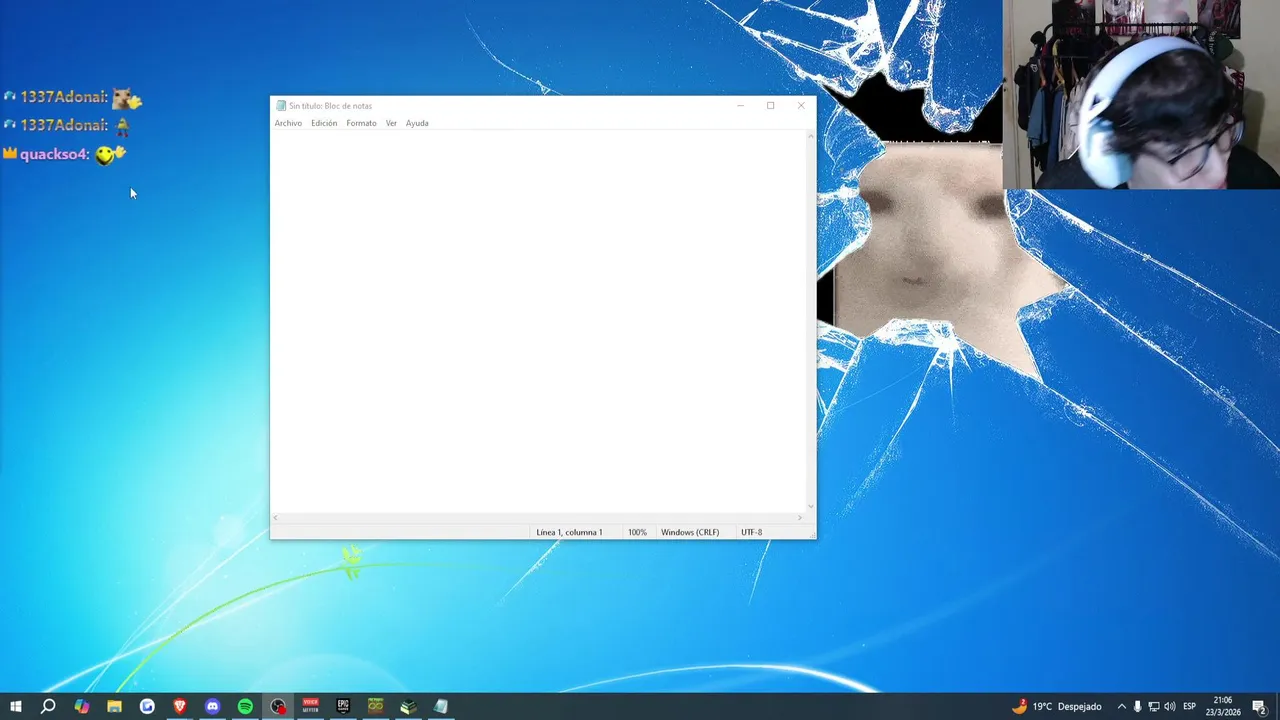Switch the ESP input language indicator

point(1190,706)
